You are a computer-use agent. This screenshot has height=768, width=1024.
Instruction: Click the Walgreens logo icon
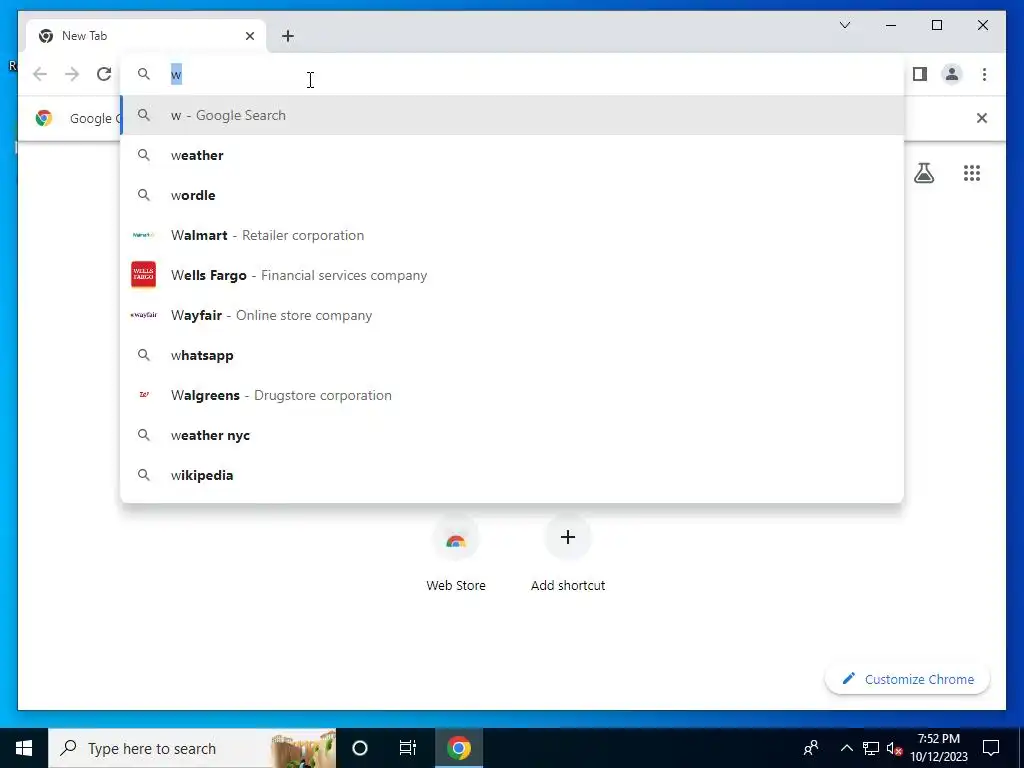(x=144, y=394)
